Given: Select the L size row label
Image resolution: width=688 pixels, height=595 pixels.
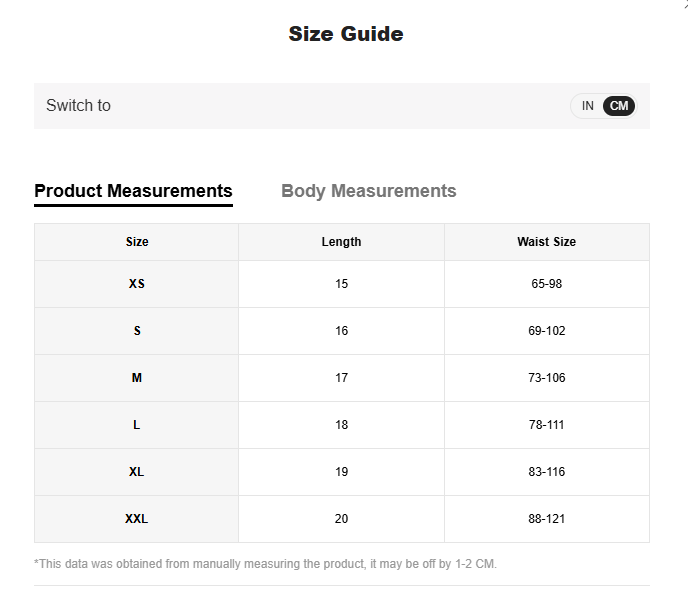Looking at the screenshot, I should pos(137,425).
